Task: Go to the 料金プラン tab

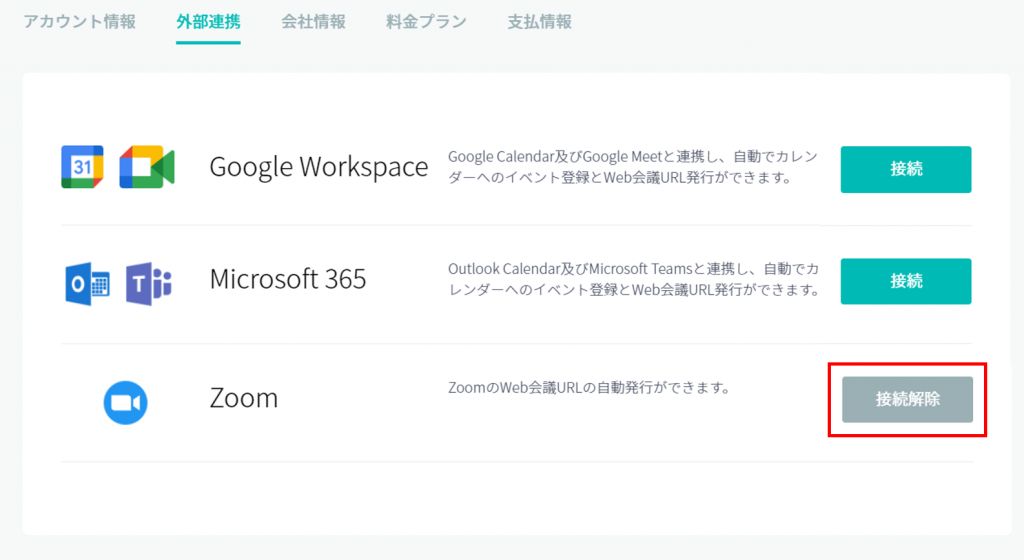Action: pyautogui.click(x=426, y=22)
